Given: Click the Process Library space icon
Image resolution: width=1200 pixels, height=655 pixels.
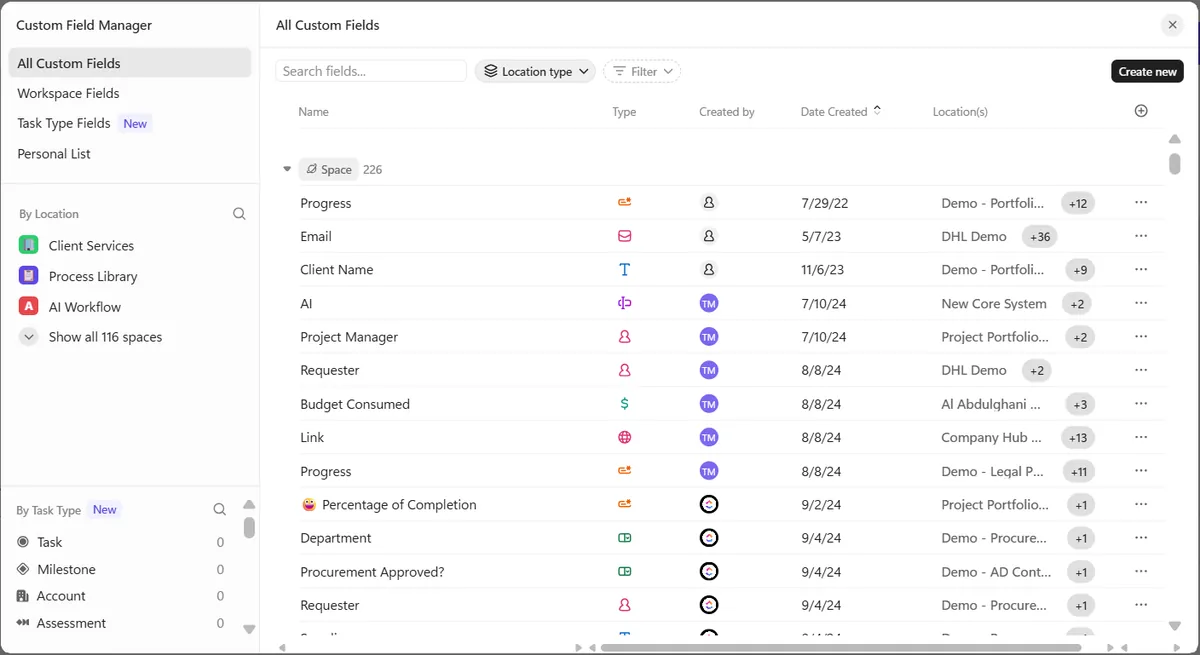Looking at the screenshot, I should pos(28,276).
